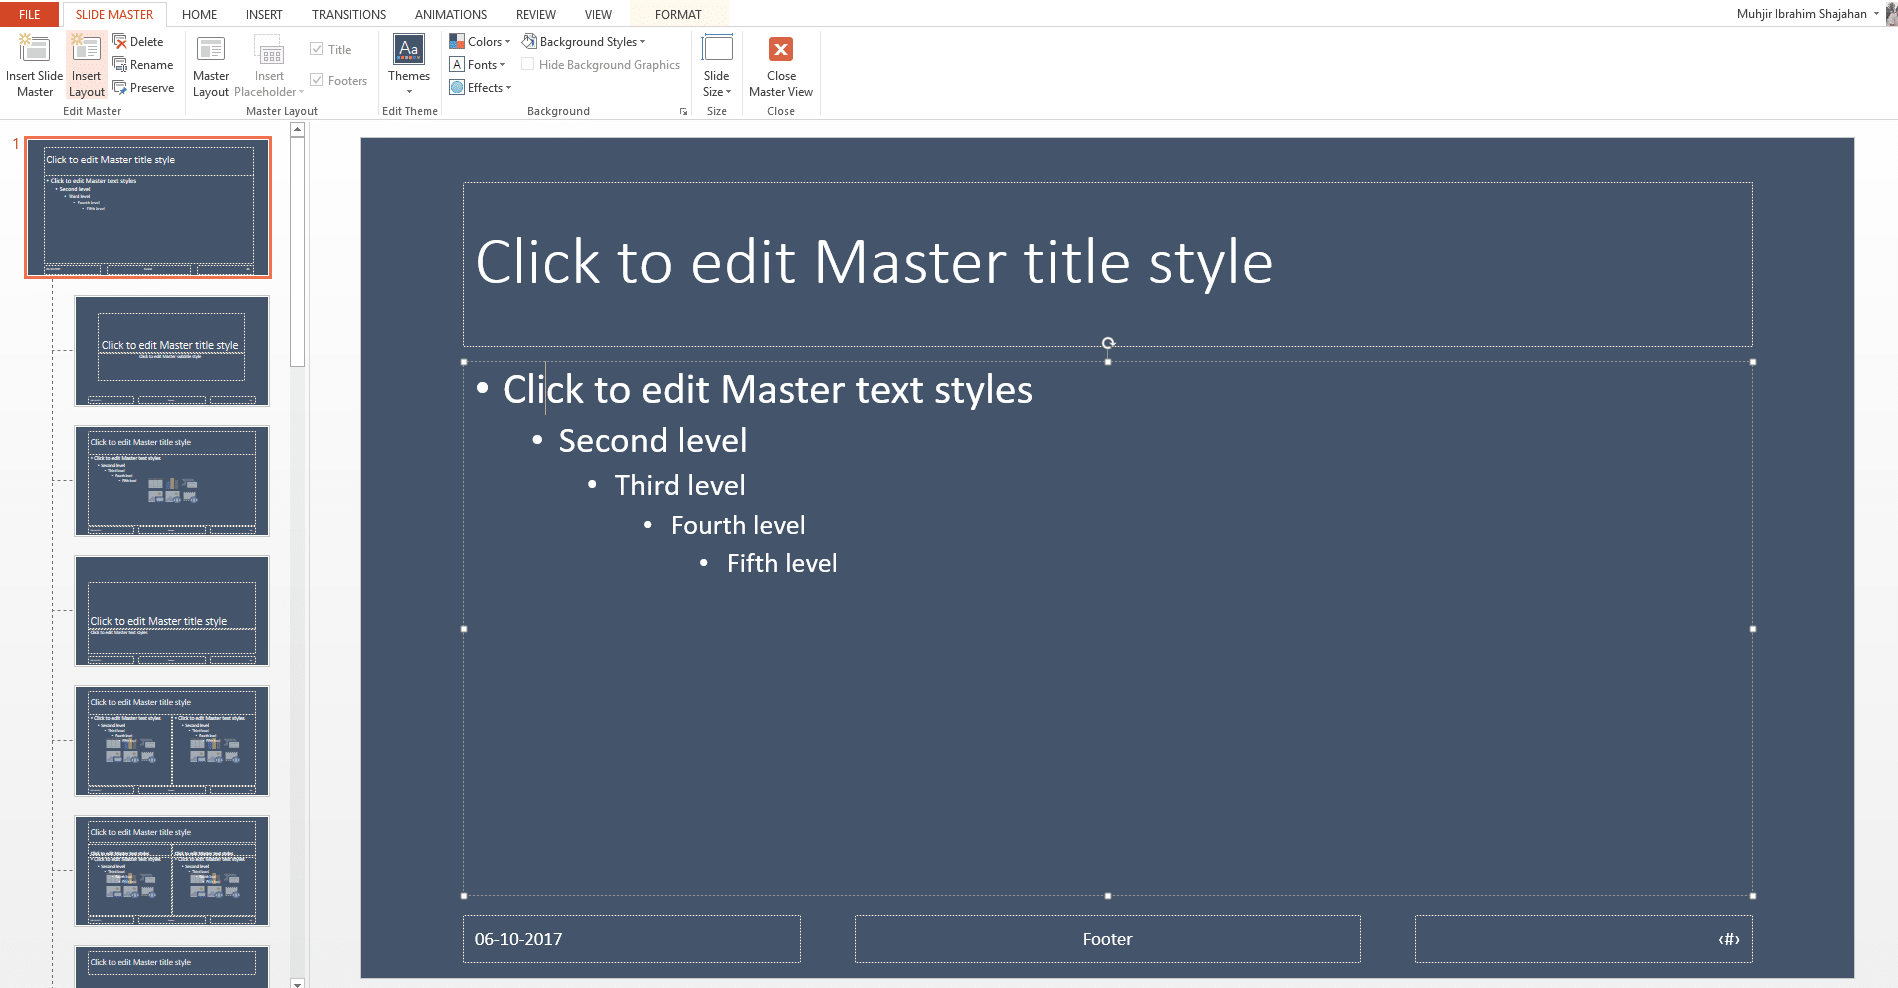Click Master text styles first bullet line

[x=767, y=390]
